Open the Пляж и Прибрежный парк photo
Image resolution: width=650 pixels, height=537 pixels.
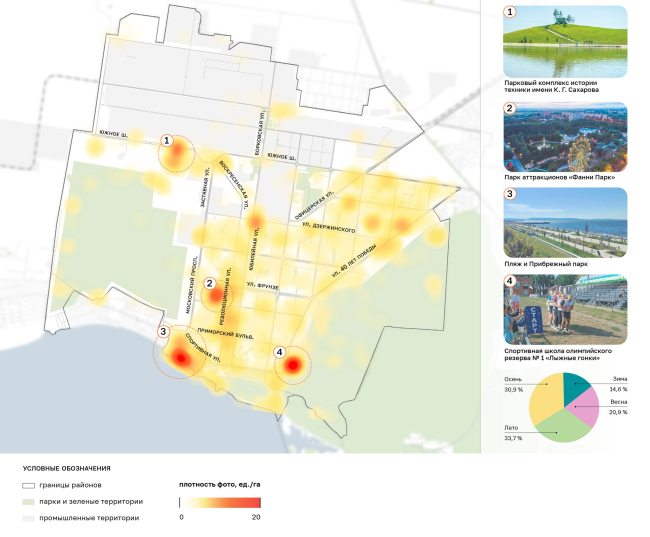coord(566,222)
